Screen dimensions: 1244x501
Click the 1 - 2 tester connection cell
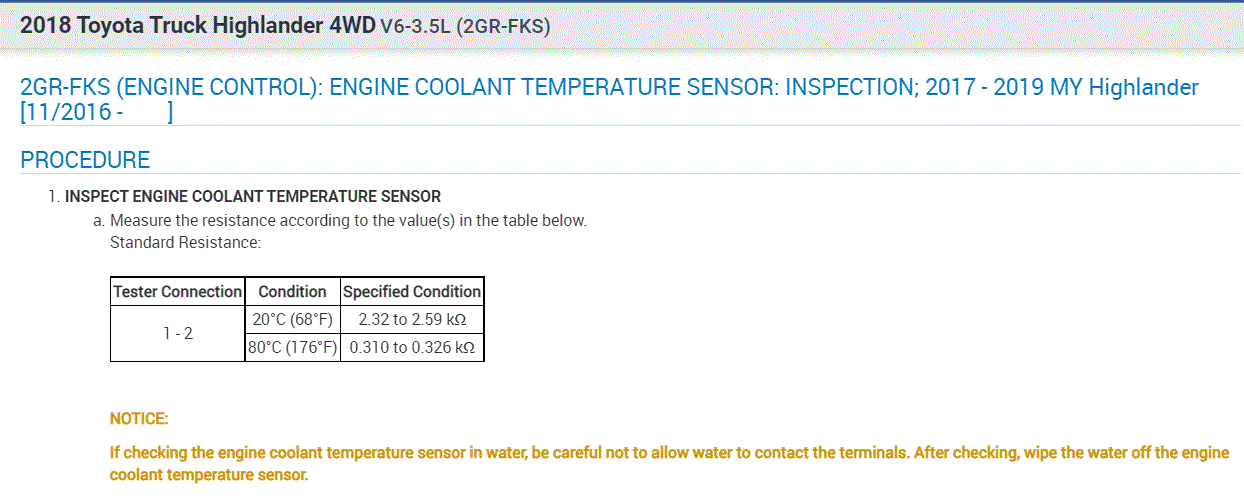coord(178,334)
